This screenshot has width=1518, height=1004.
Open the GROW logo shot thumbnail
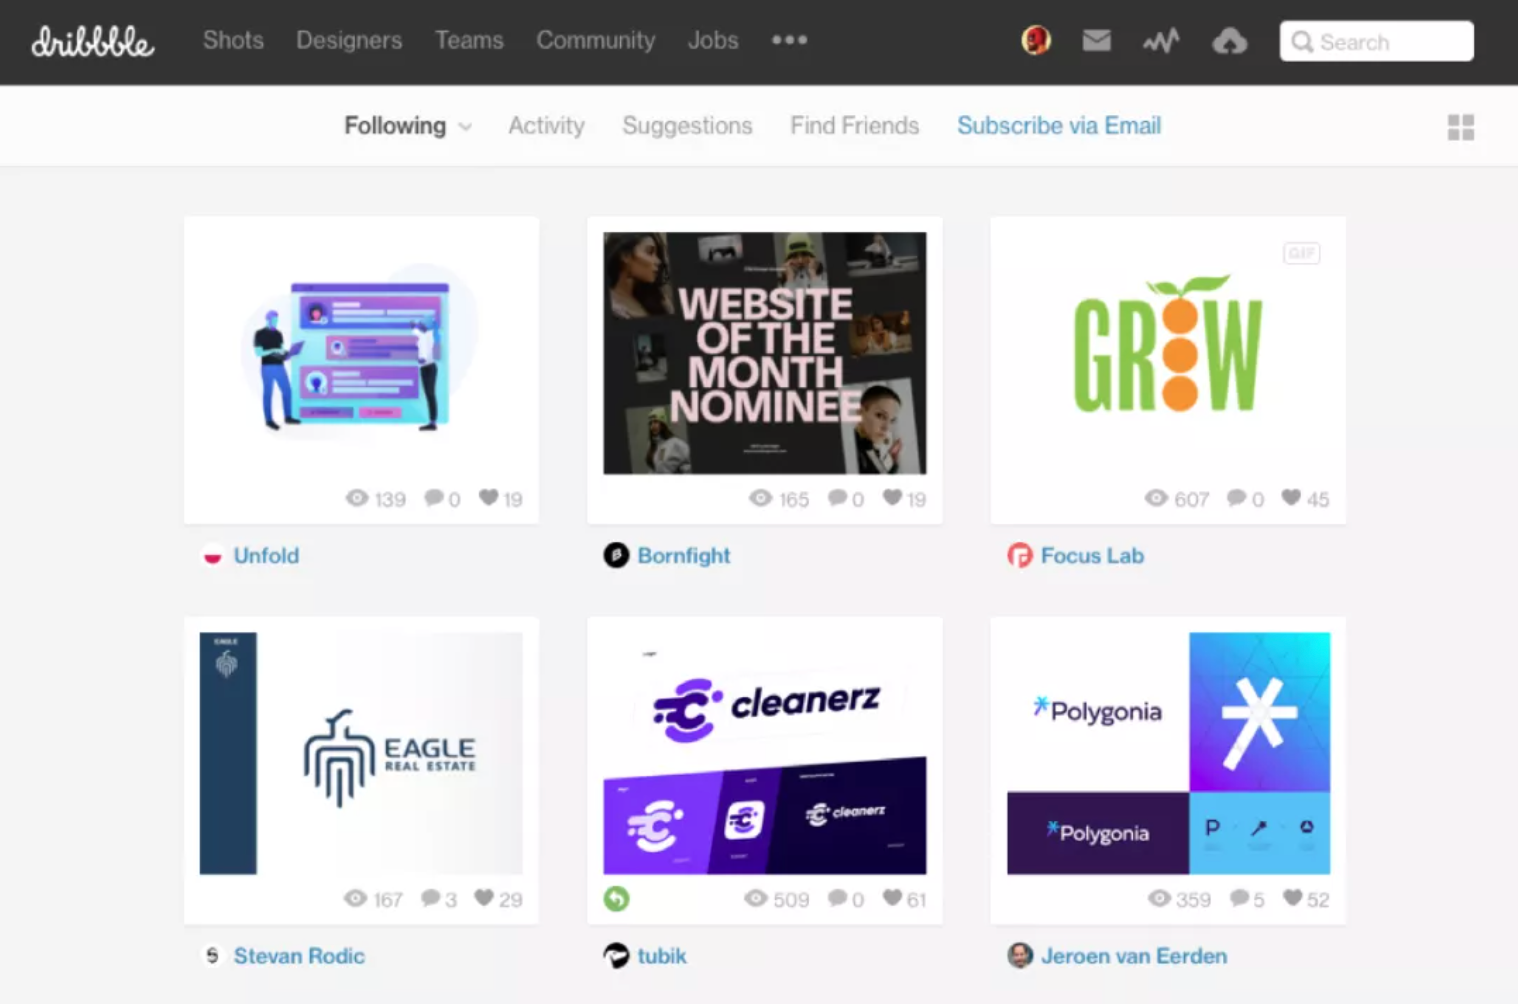tap(1168, 353)
